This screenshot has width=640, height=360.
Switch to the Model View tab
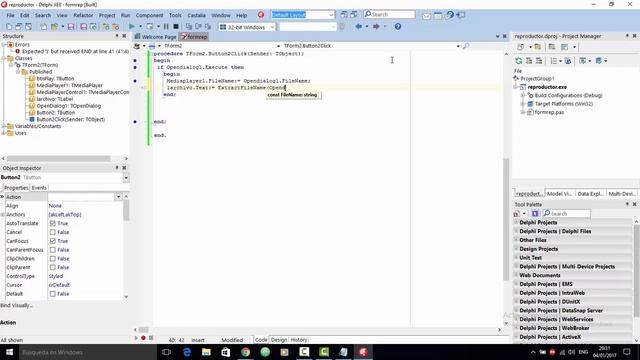pyautogui.click(x=559, y=194)
